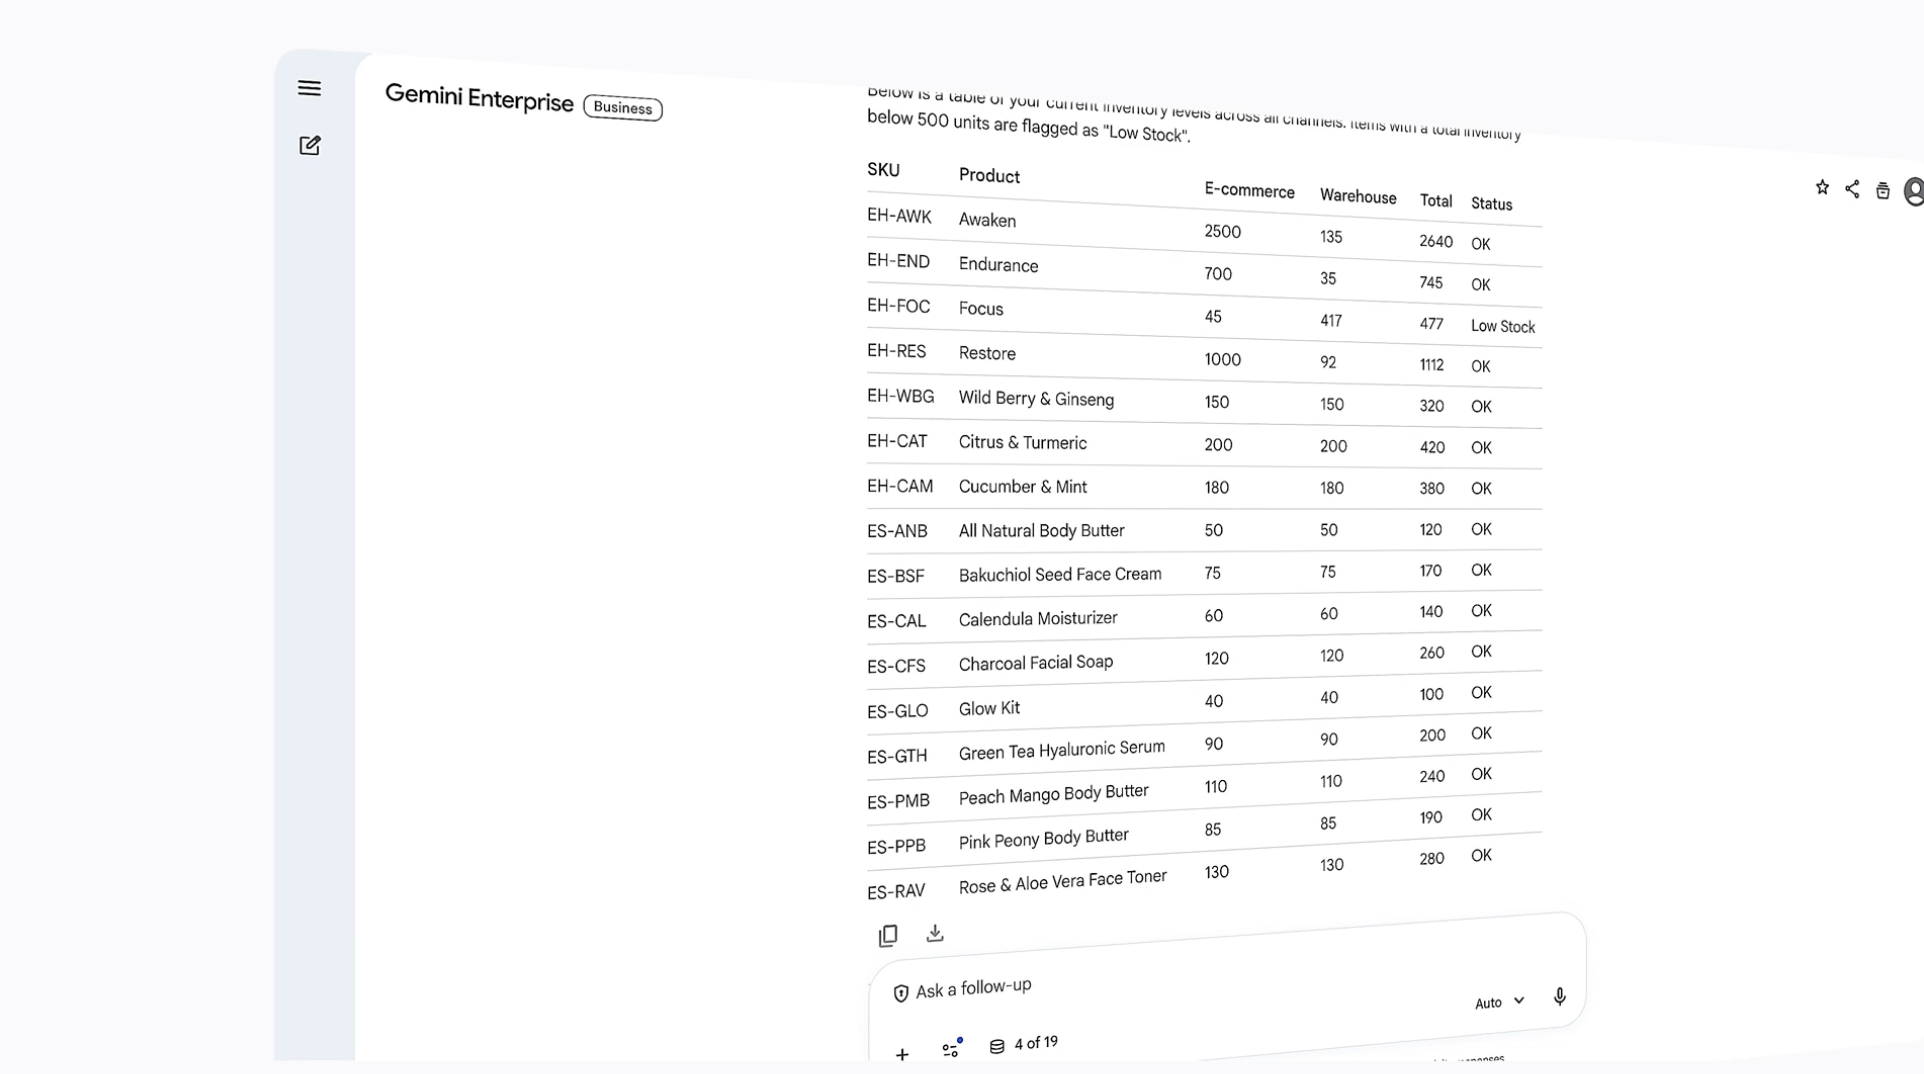Select the Status column header
This screenshot has height=1074, width=1924.
1491,204
